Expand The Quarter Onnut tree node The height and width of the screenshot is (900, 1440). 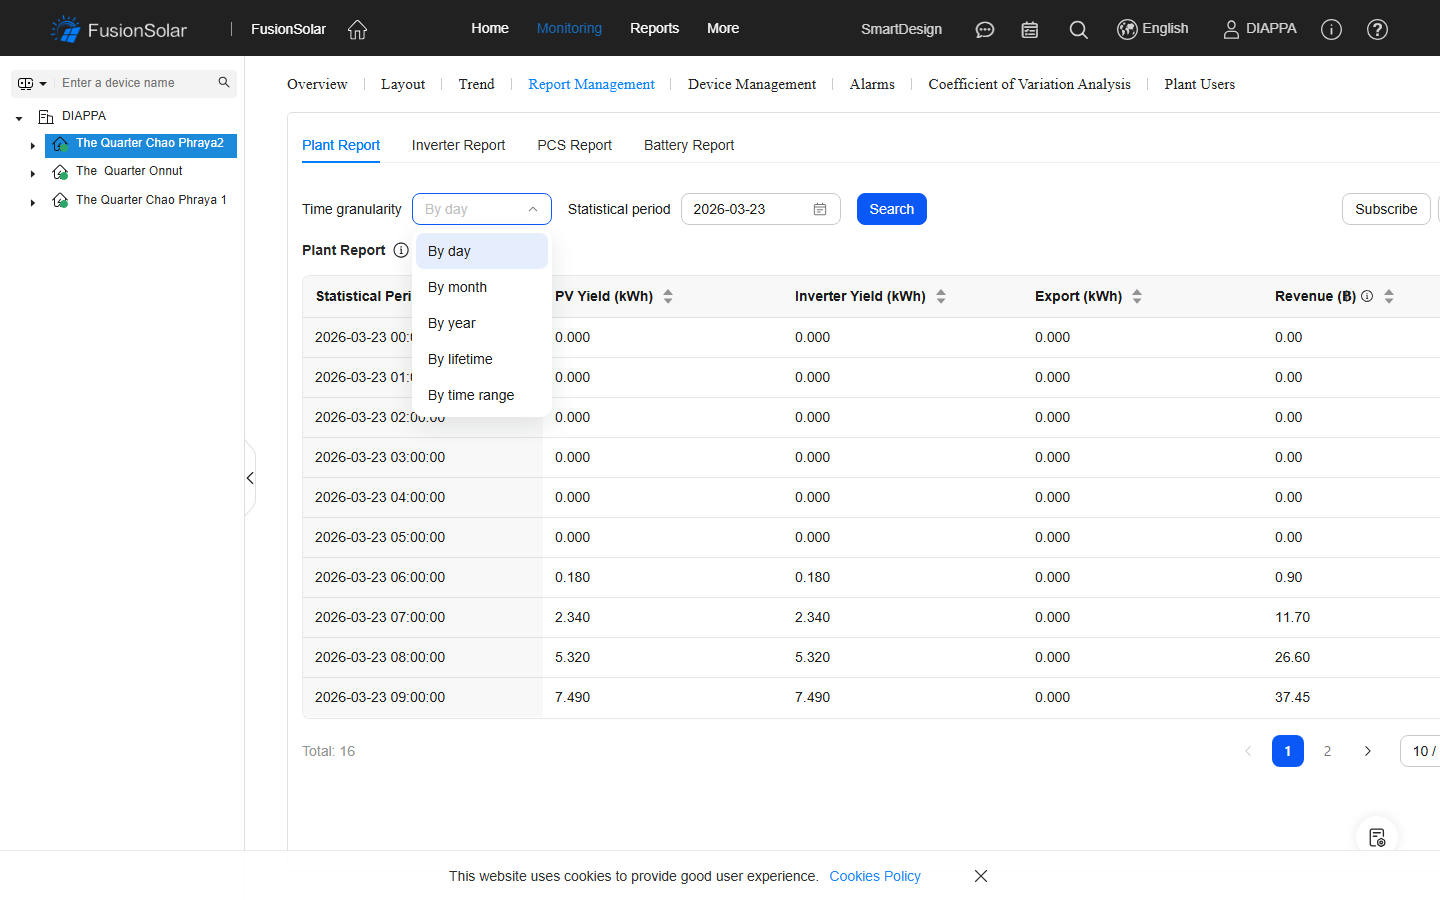[x=33, y=173]
